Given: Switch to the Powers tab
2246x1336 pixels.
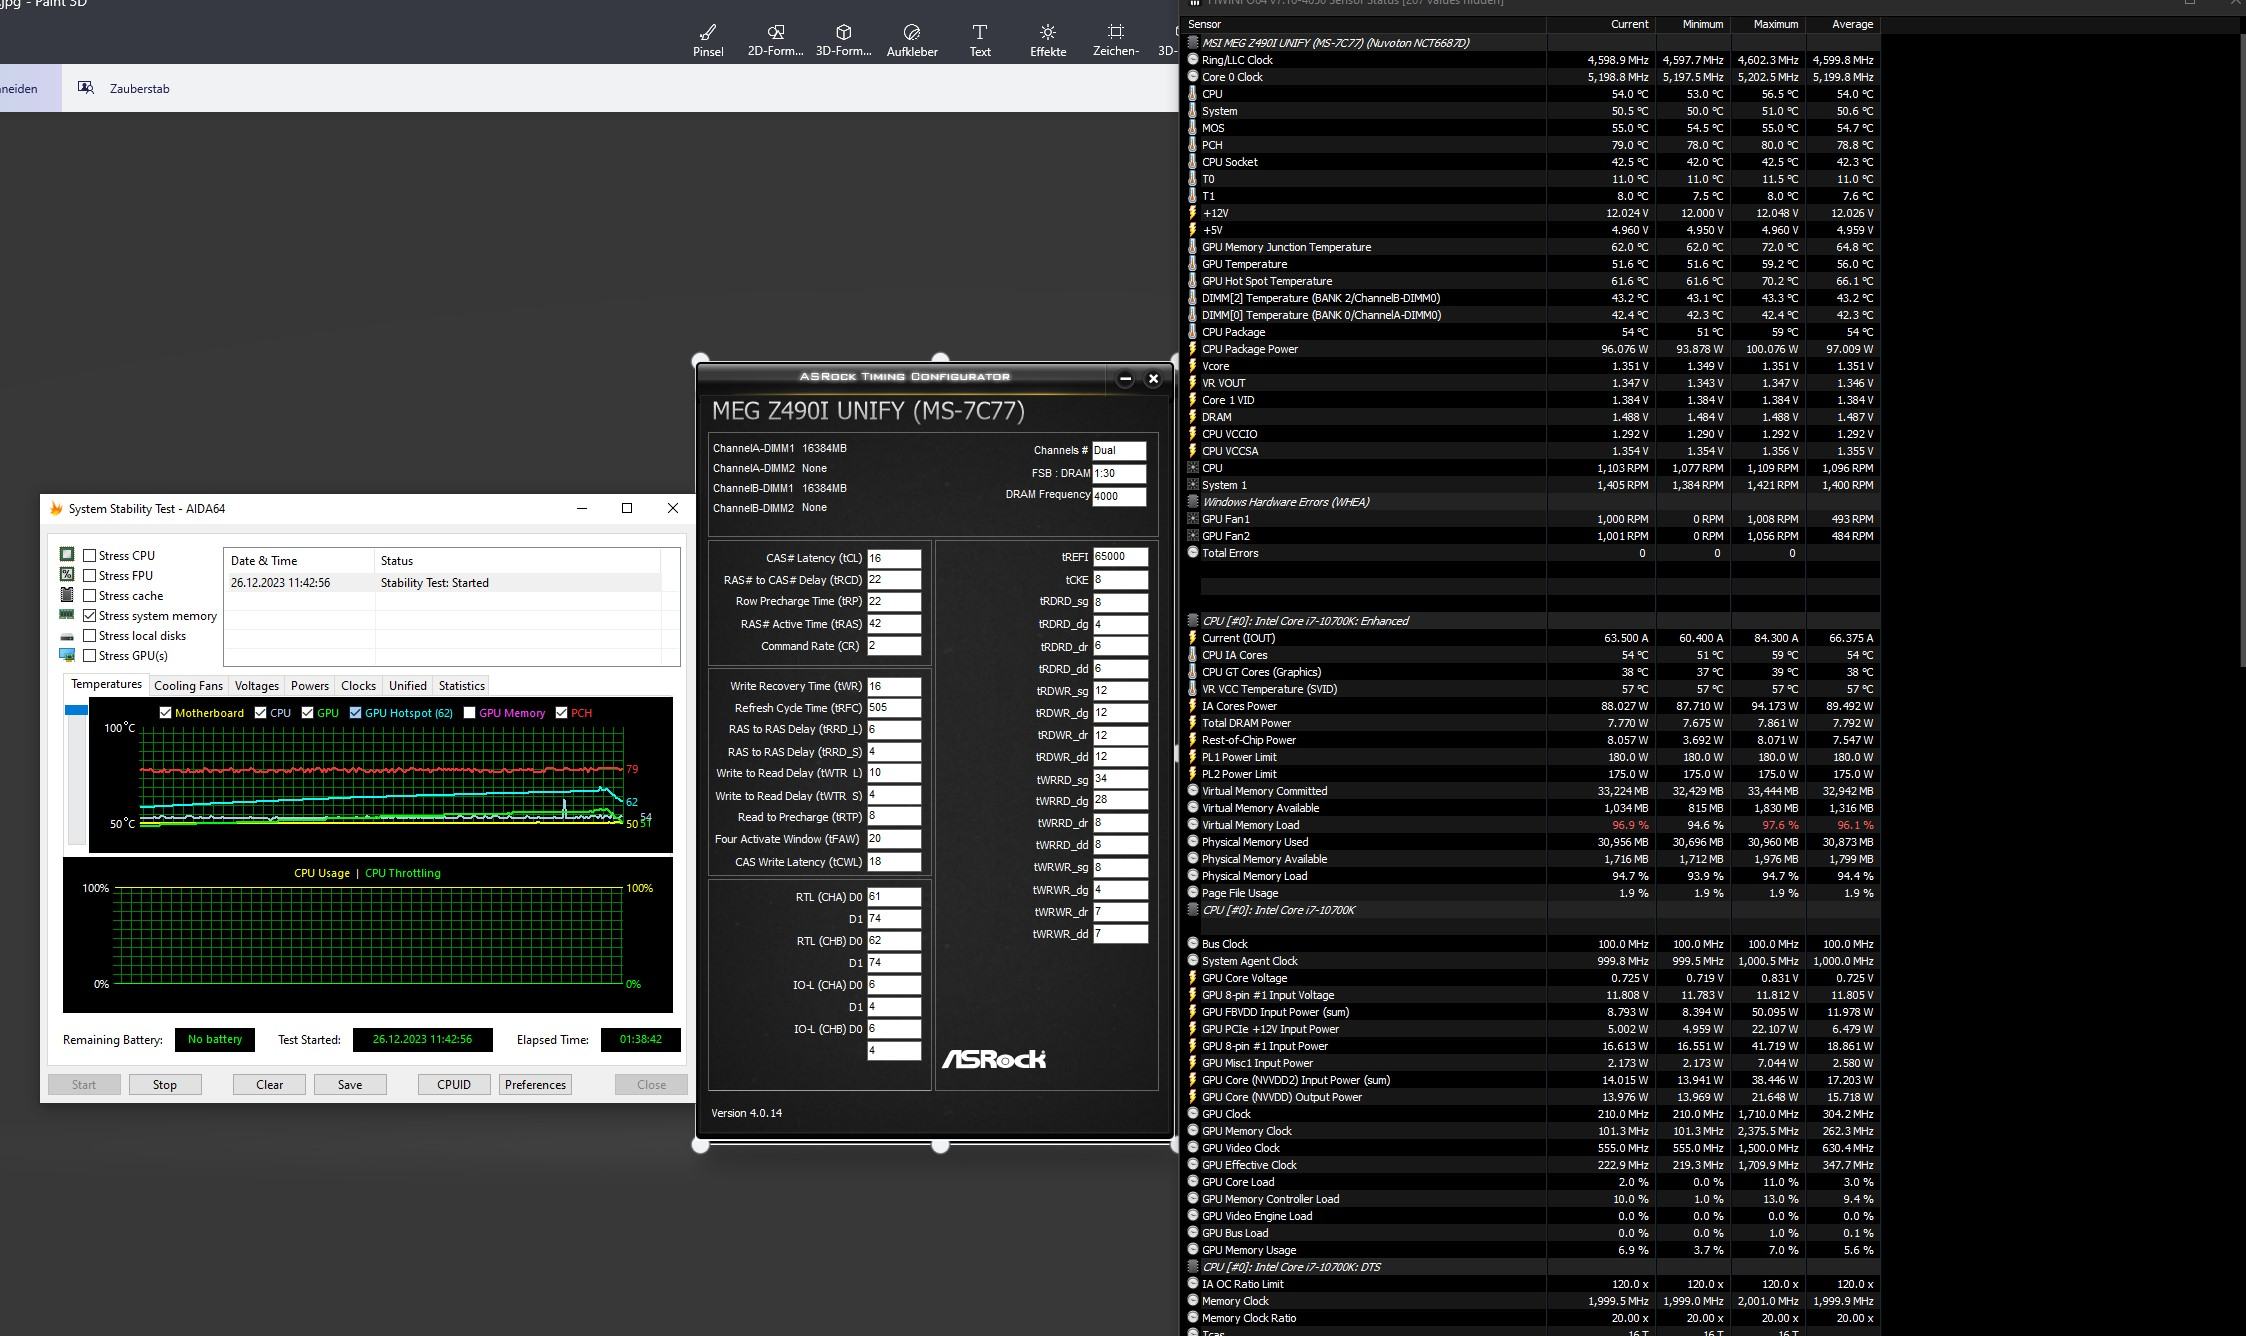Looking at the screenshot, I should tap(310, 685).
